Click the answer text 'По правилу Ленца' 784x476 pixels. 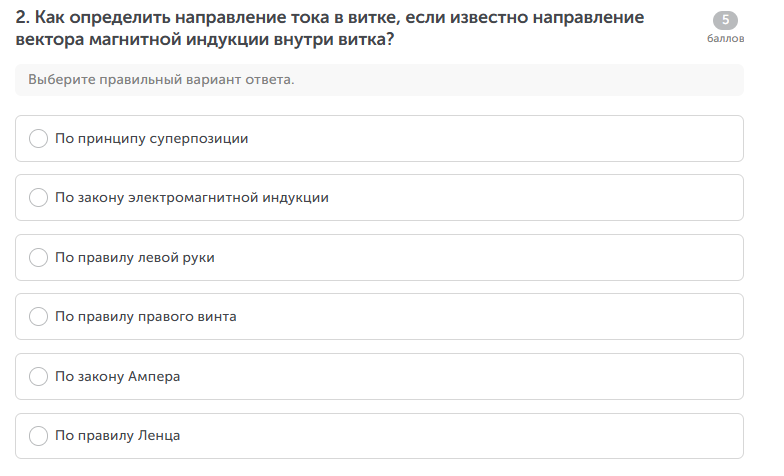(117, 436)
